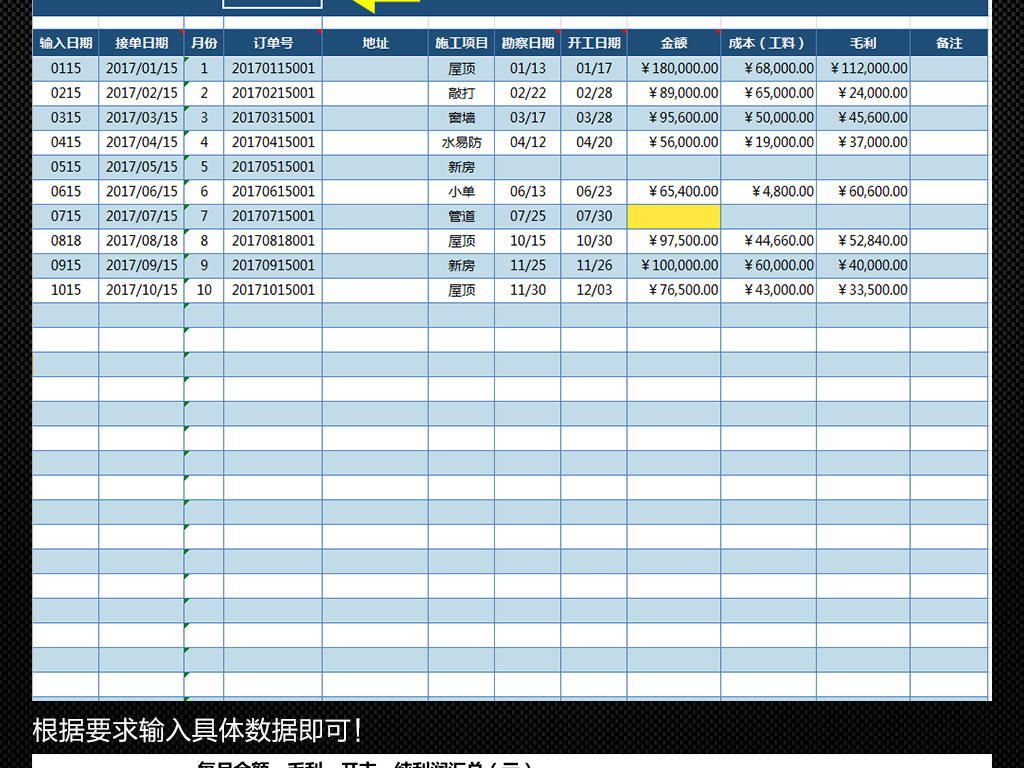Click the 备注 header cell
This screenshot has height=768, width=1024.
point(949,43)
